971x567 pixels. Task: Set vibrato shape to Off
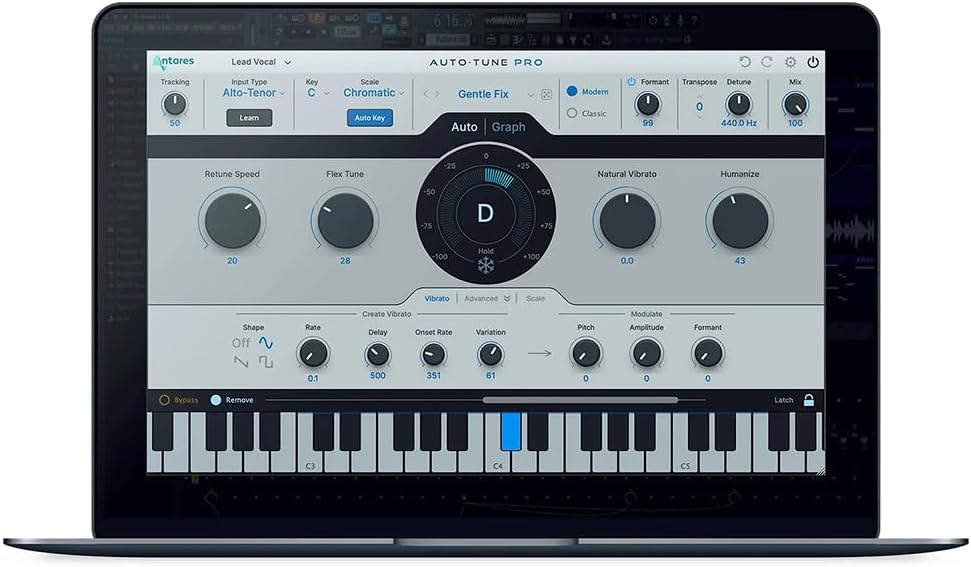pos(241,342)
